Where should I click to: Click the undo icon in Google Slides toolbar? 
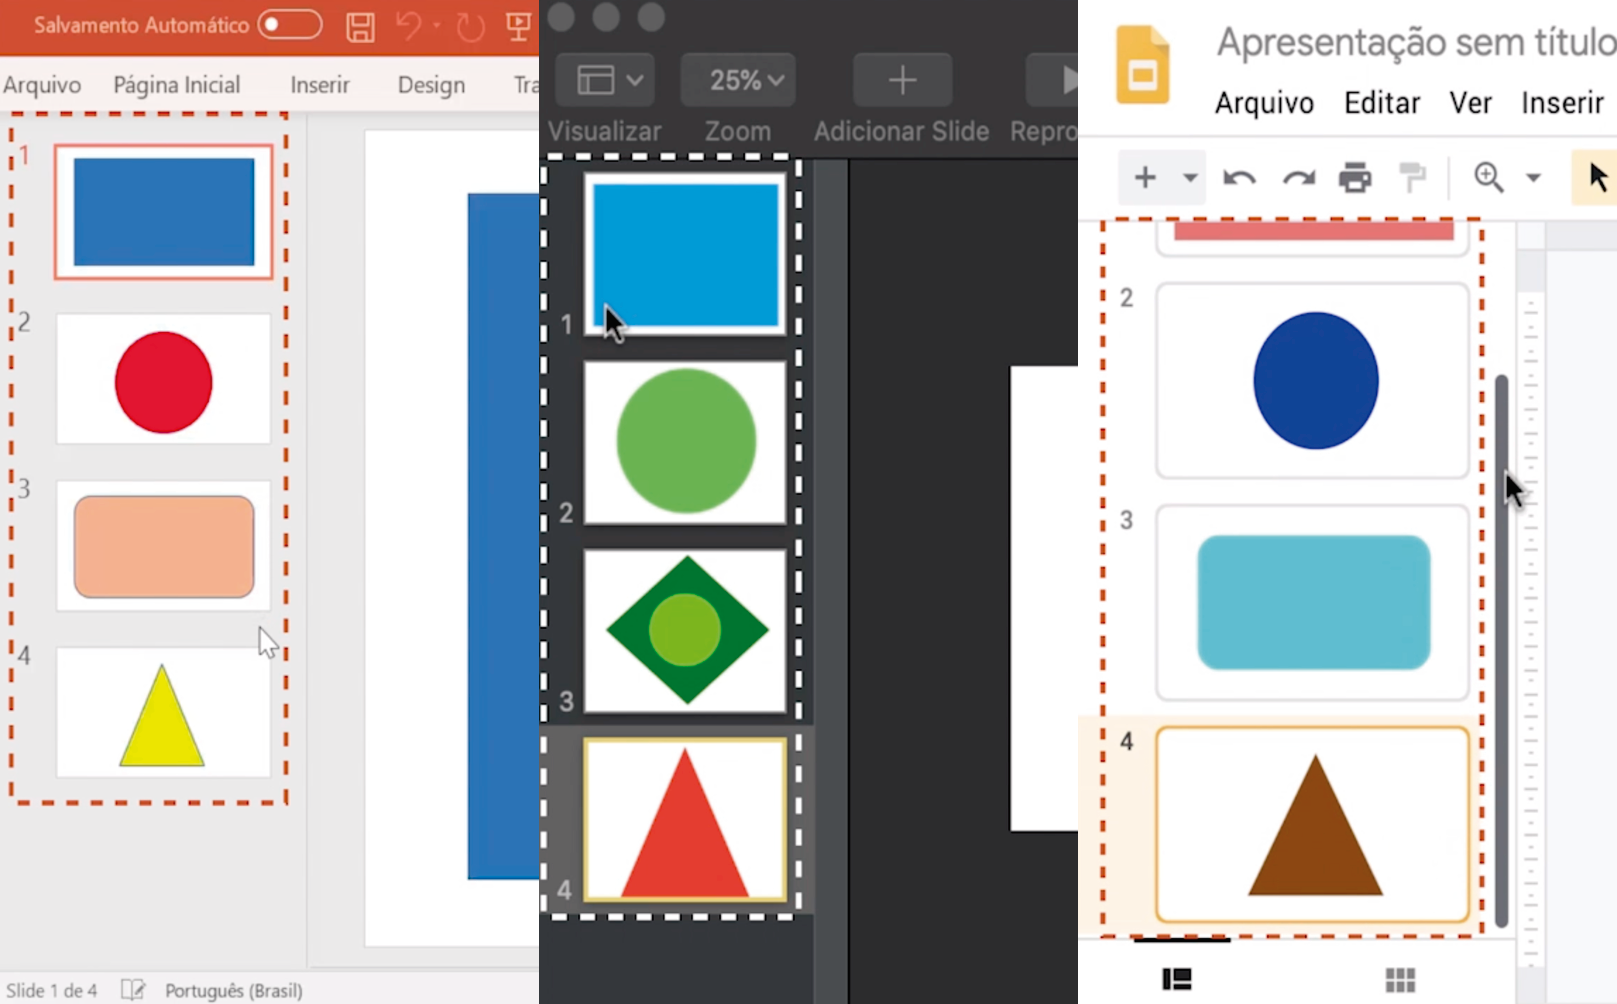(1239, 178)
